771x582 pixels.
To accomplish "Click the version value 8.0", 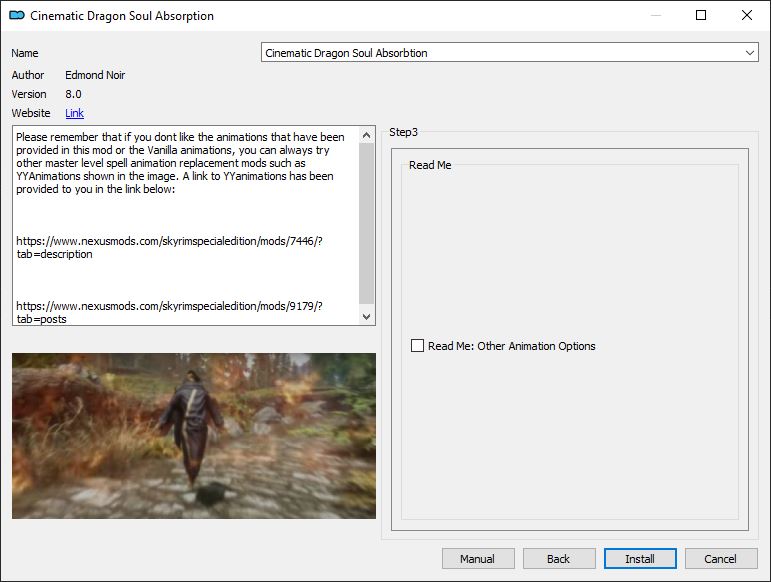I will point(73,94).
